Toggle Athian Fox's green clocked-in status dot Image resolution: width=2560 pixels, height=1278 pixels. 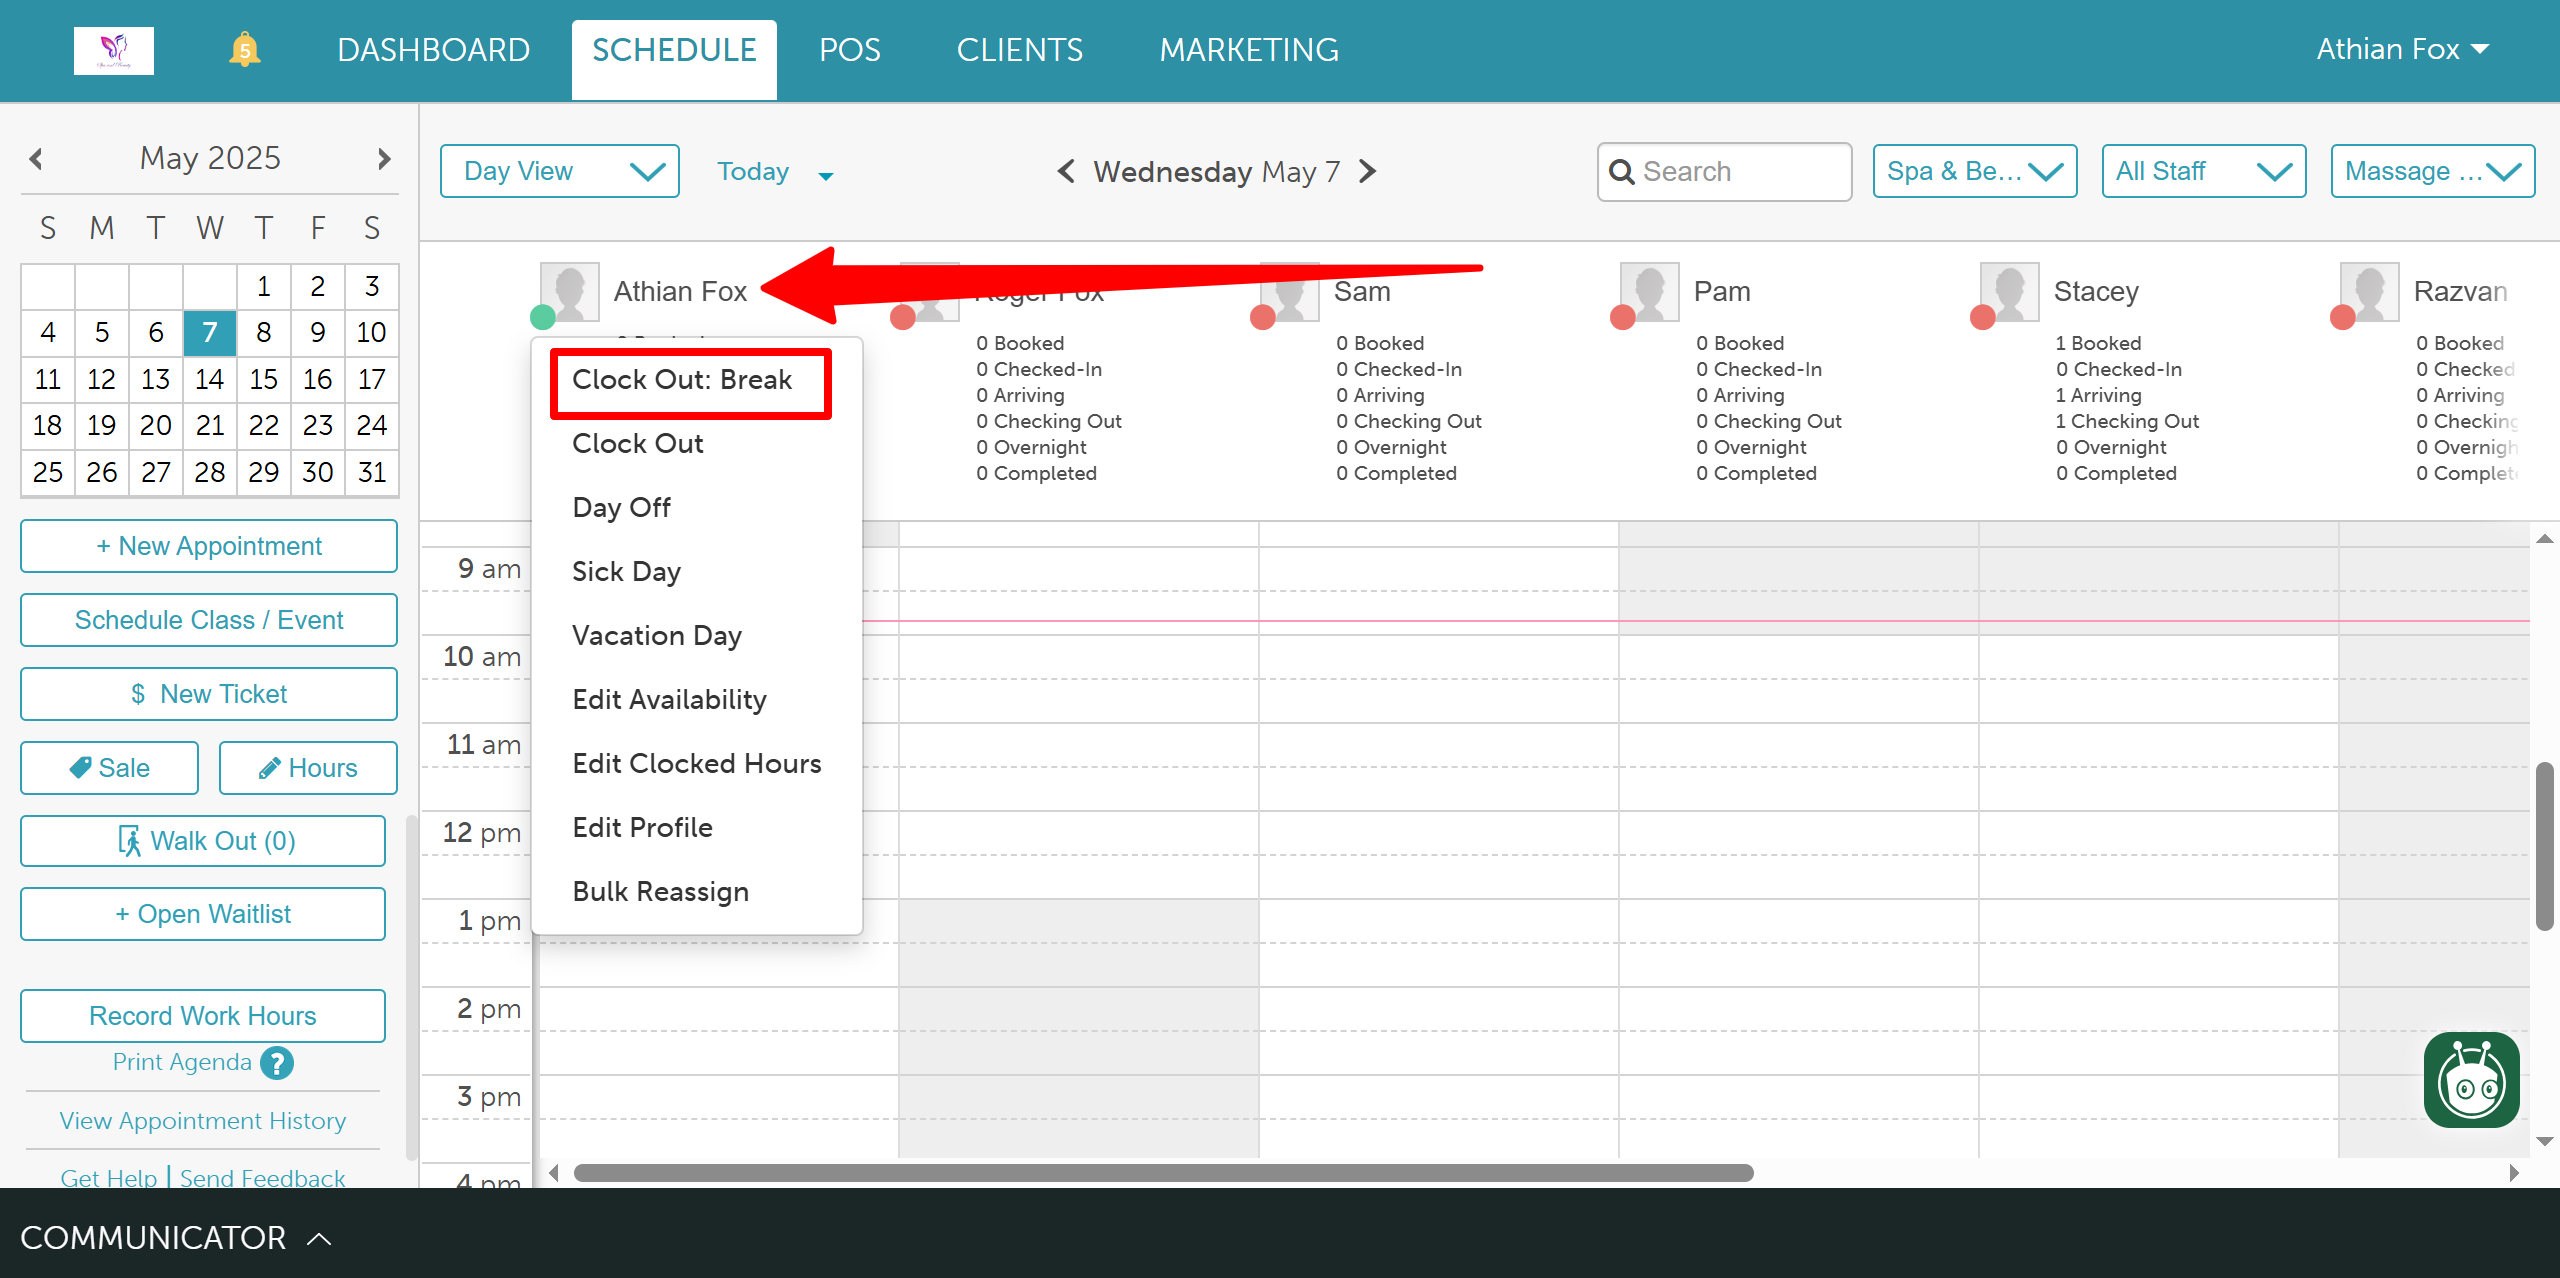(x=543, y=318)
